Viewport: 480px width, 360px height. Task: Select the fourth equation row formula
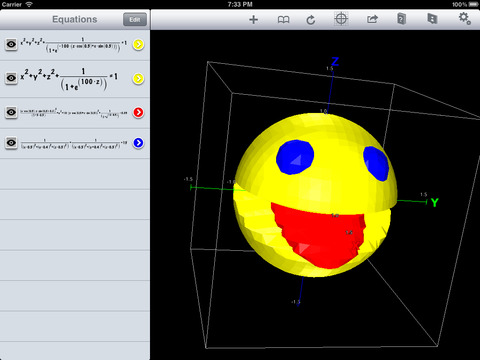point(74,144)
